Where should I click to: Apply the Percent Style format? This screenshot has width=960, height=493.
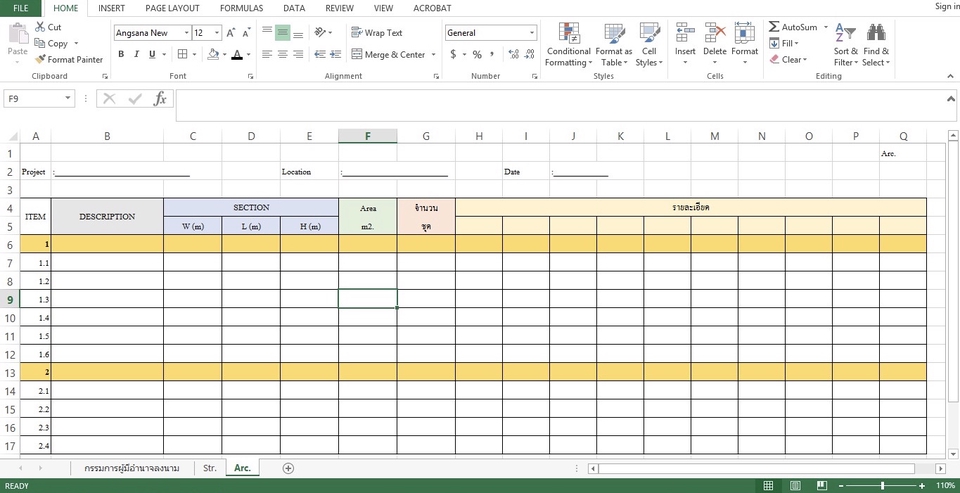(477, 54)
